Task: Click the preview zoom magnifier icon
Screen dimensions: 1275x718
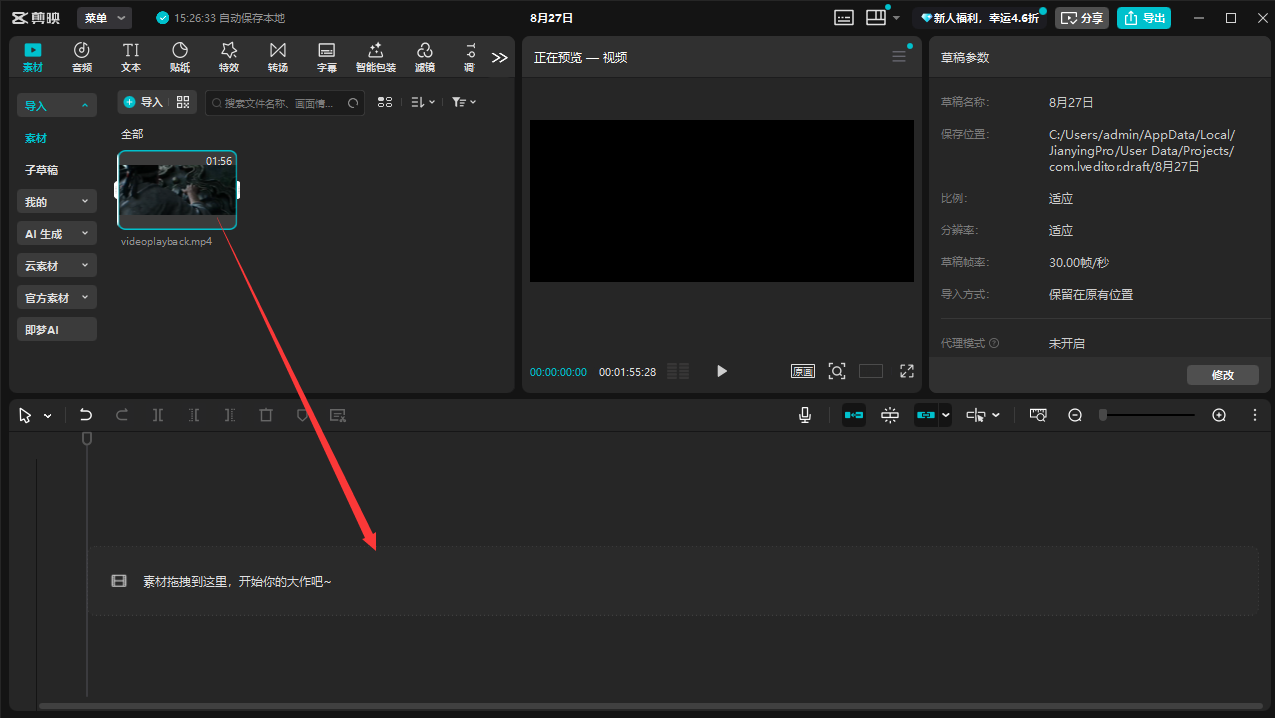Action: point(837,371)
